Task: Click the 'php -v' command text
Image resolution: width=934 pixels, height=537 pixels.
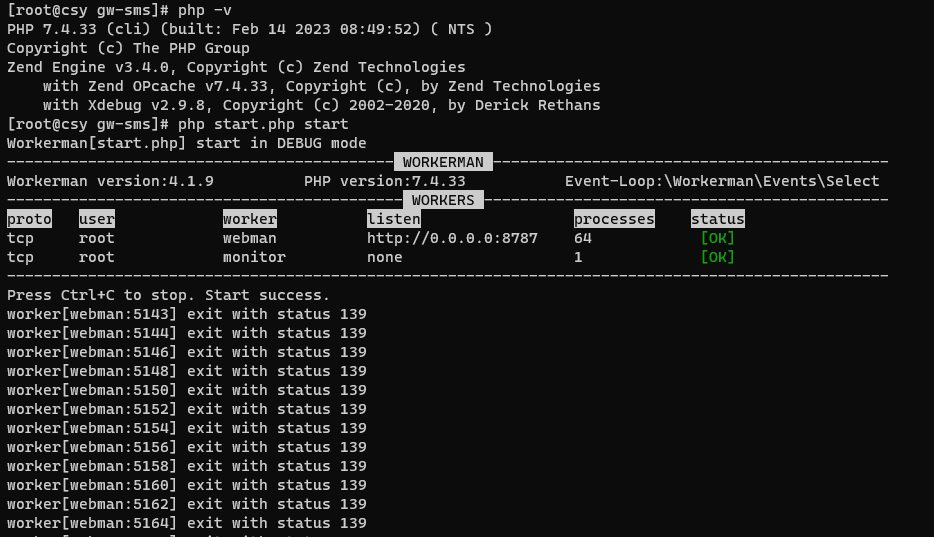Action: 204,10
